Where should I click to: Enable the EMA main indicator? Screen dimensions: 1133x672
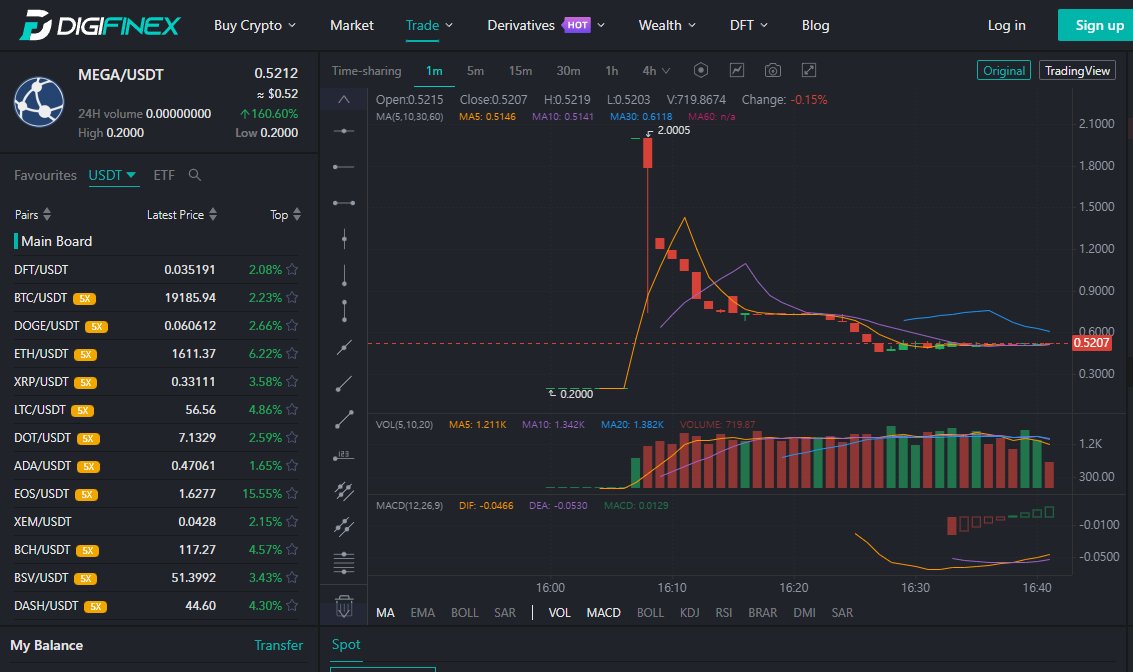tap(423, 613)
